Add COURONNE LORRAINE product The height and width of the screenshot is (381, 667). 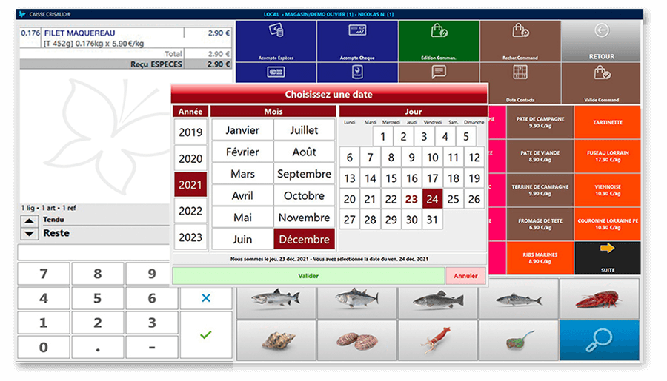(x=607, y=224)
